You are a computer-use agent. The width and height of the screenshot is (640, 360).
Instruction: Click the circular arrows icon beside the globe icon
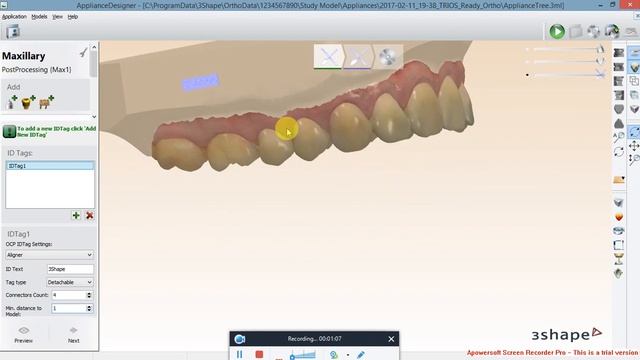point(593,31)
